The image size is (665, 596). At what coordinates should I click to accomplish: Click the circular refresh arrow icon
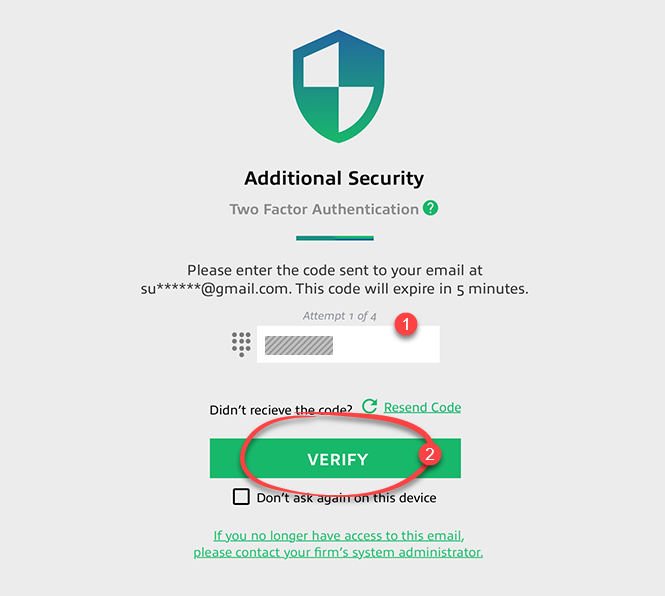coord(370,406)
